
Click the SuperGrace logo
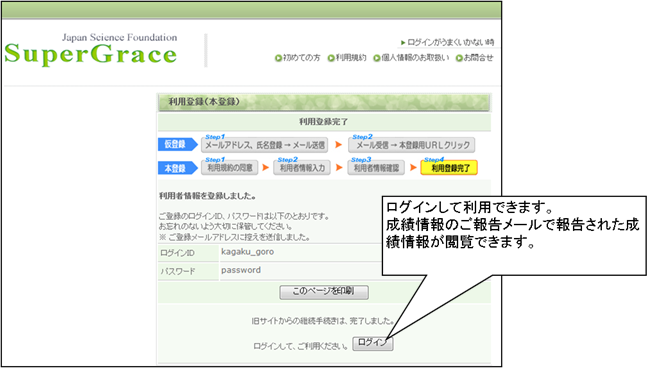click(x=91, y=49)
